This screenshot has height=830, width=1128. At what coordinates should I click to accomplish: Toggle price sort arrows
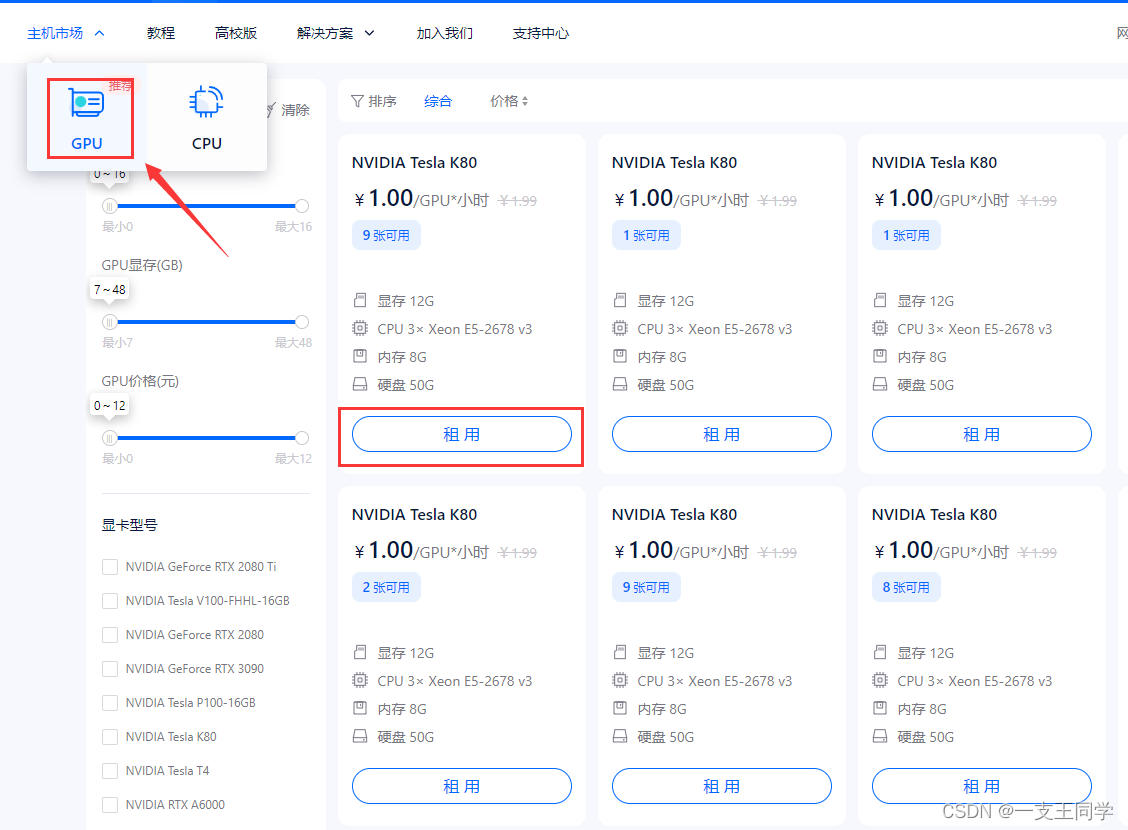pyautogui.click(x=525, y=101)
